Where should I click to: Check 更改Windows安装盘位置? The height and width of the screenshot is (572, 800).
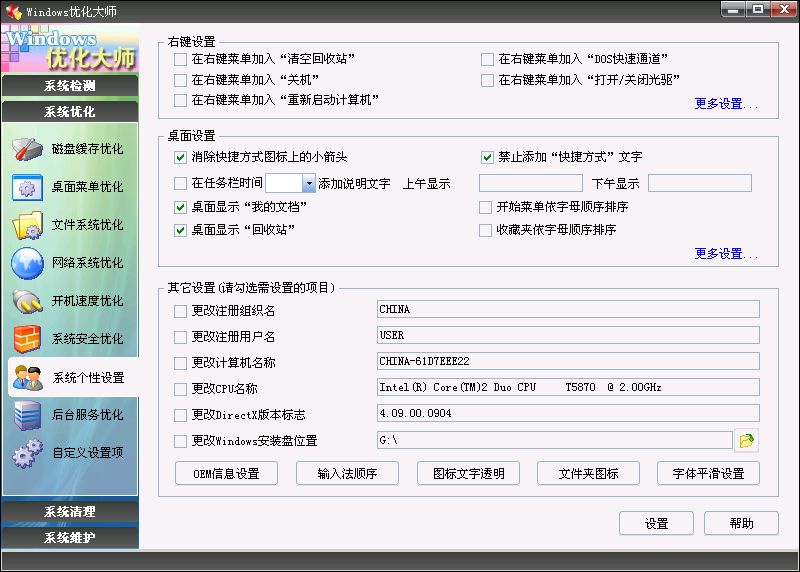point(180,441)
